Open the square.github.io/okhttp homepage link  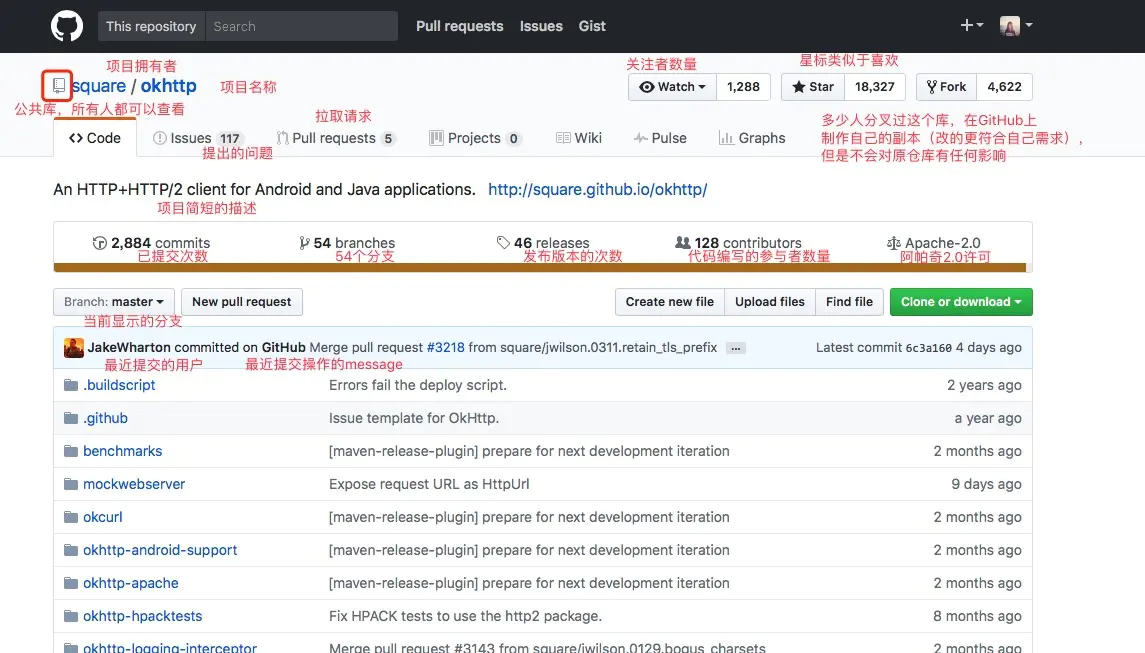point(597,190)
